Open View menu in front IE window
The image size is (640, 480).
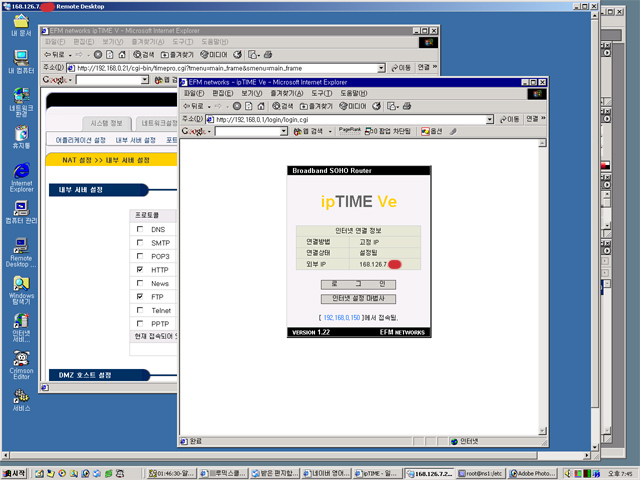coord(251,93)
